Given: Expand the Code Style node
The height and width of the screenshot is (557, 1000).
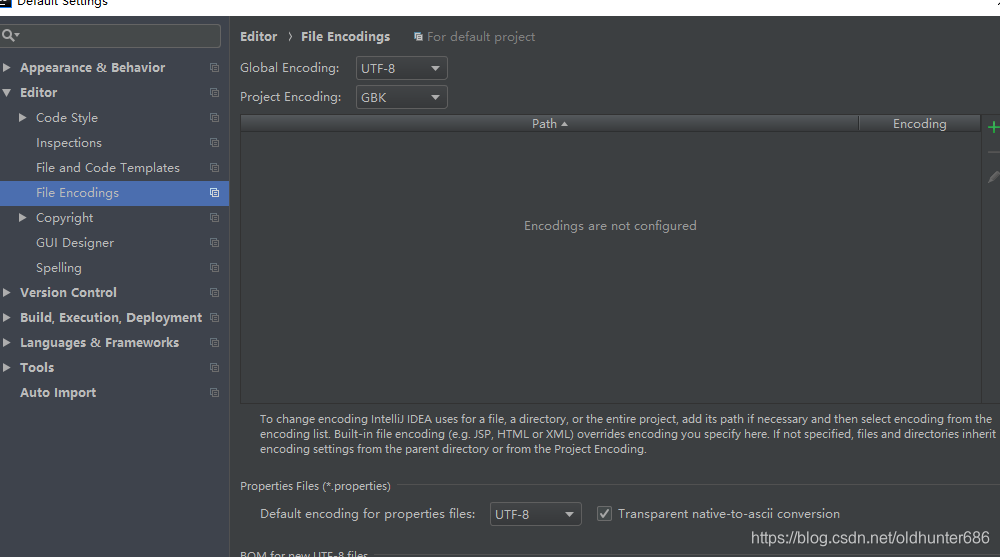Looking at the screenshot, I should [x=22, y=117].
